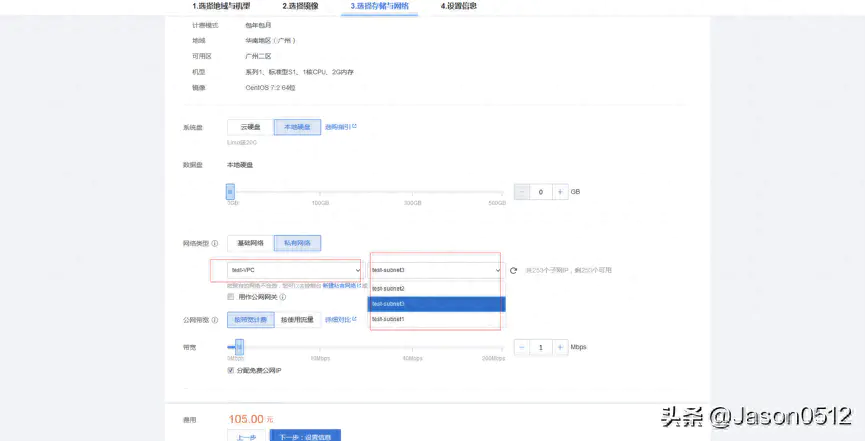Click the info icon next to 公网带宽
This screenshot has width=865, height=441.
tap(215, 320)
